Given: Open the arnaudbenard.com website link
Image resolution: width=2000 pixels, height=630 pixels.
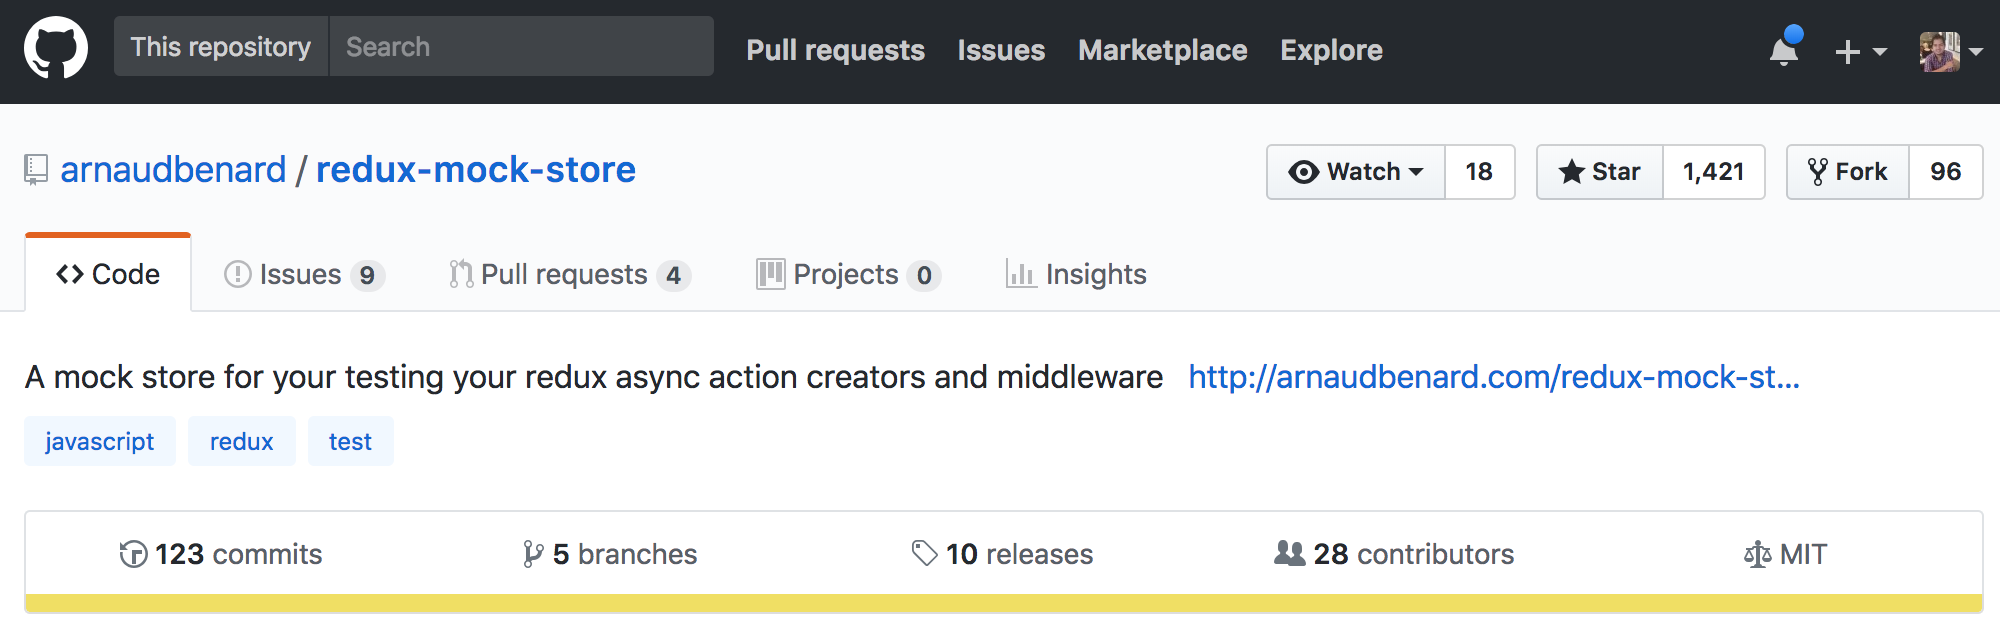Looking at the screenshot, I should click(1494, 377).
